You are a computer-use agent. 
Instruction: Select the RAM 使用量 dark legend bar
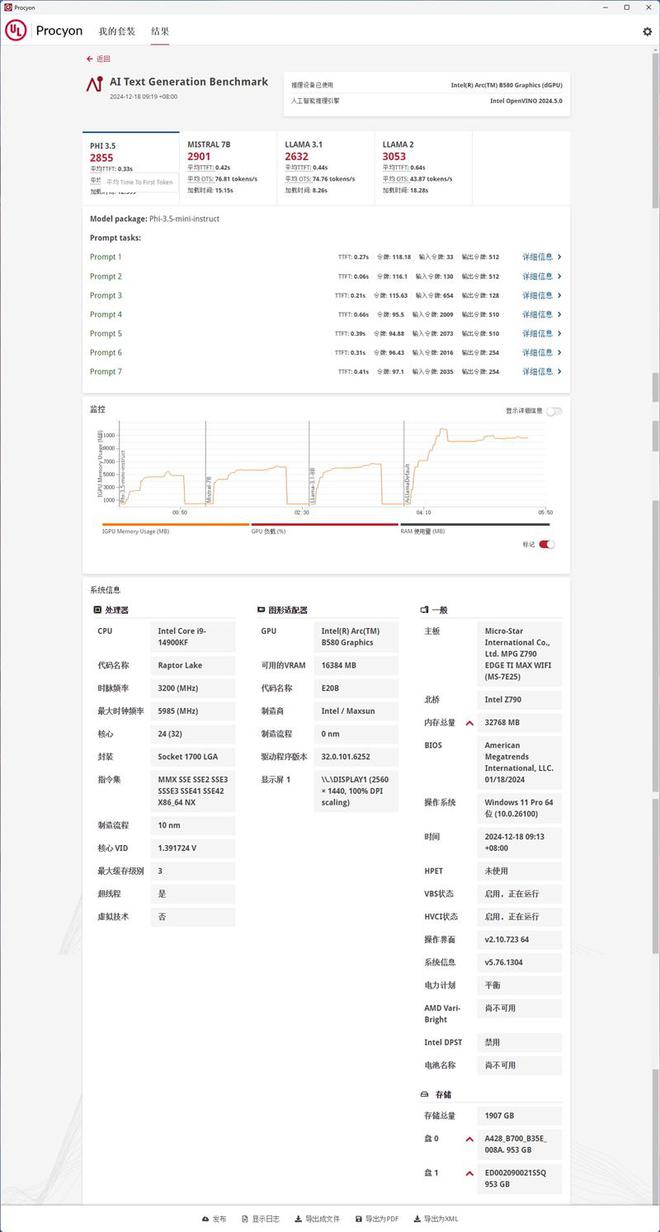[x=474, y=523]
